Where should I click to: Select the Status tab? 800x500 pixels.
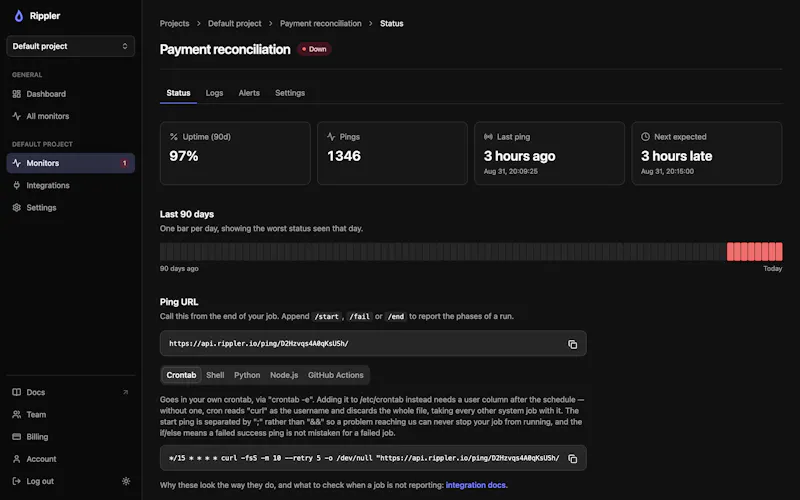[x=178, y=93]
